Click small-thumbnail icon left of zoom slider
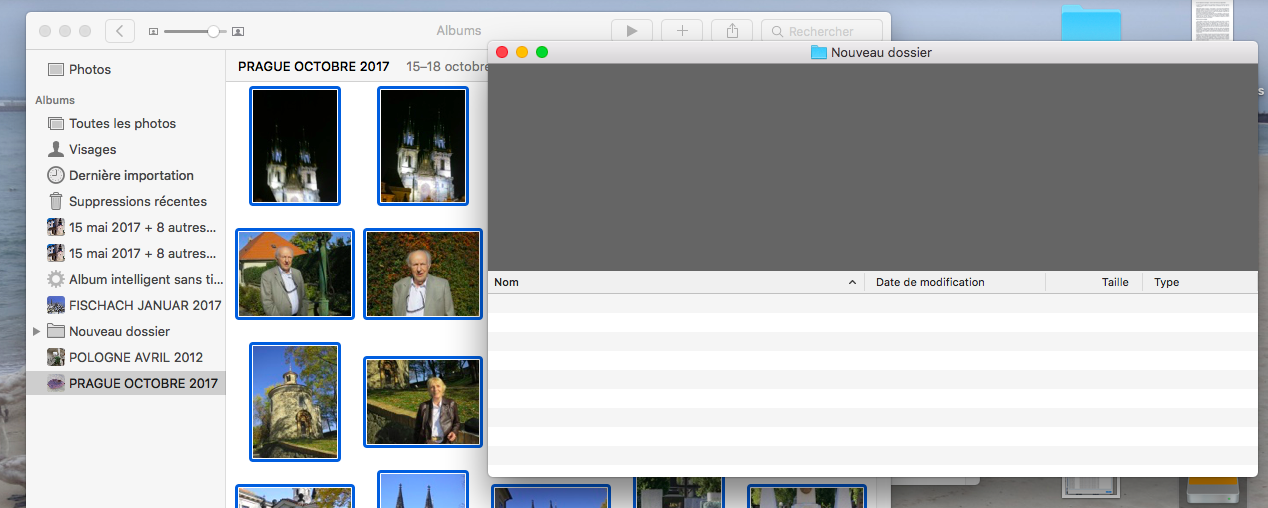 (x=153, y=32)
